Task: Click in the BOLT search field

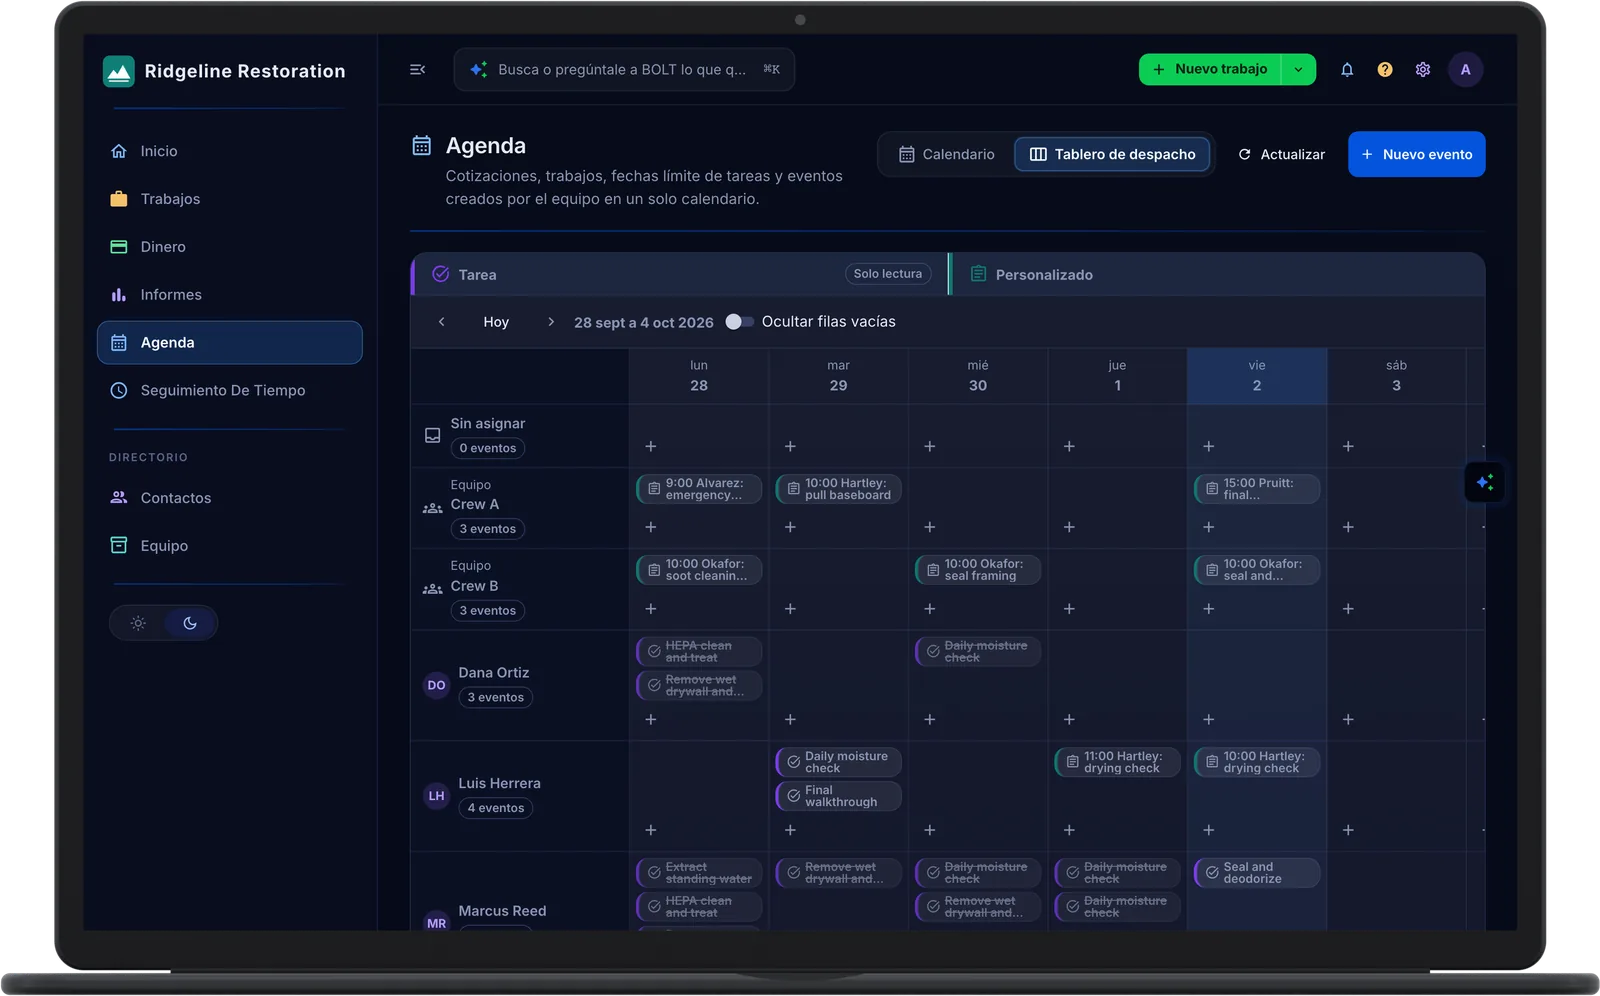Action: [x=624, y=69]
